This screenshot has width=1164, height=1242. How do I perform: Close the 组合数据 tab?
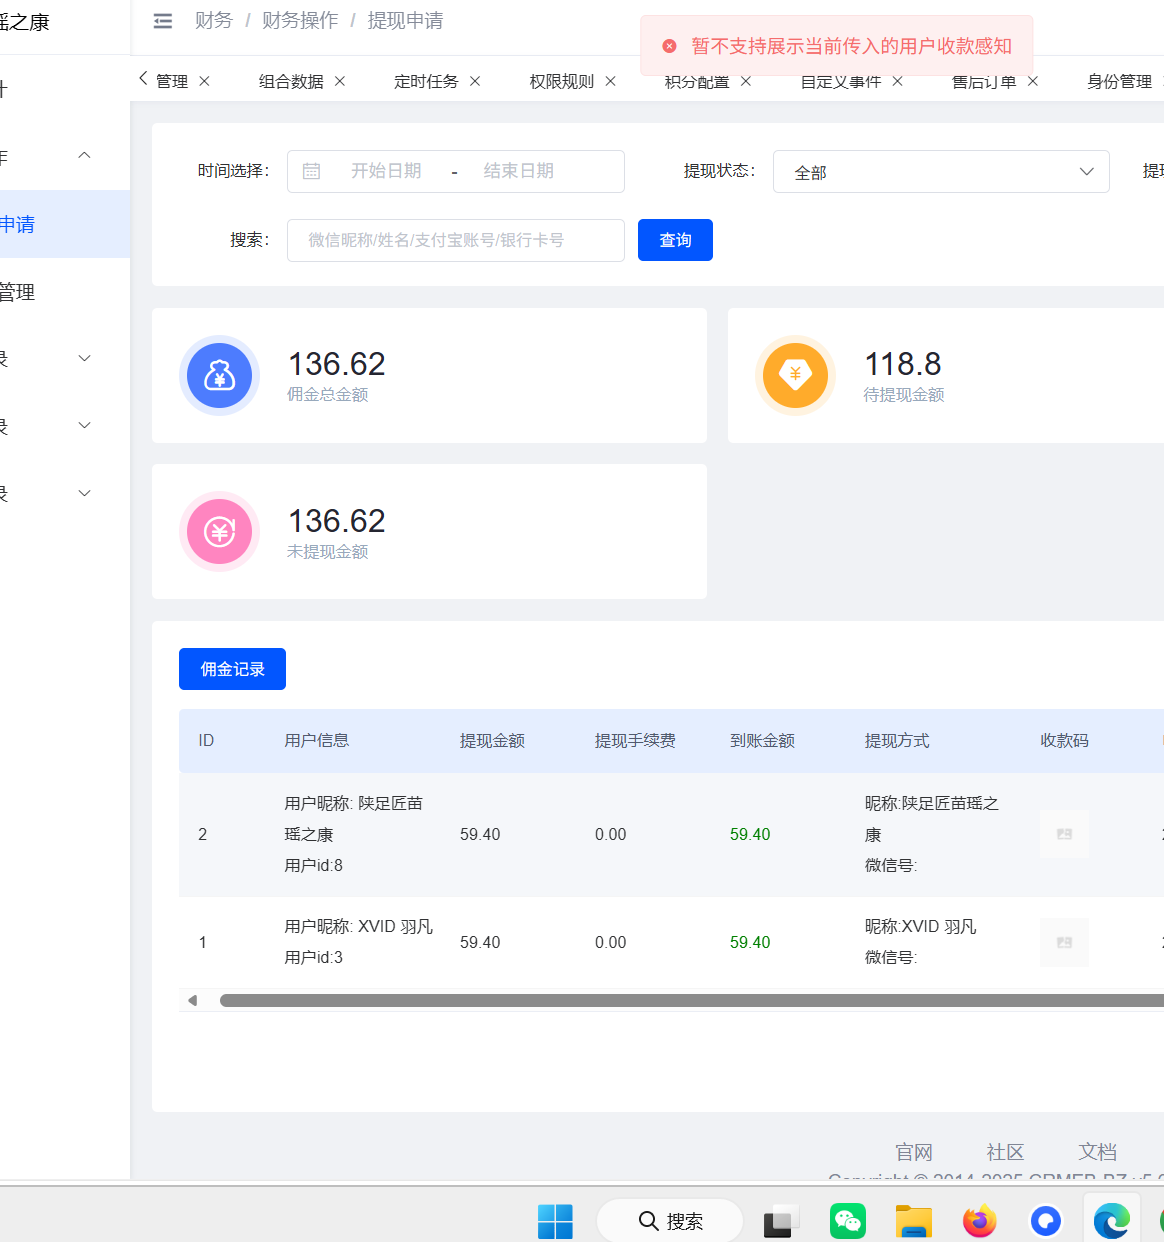point(340,81)
